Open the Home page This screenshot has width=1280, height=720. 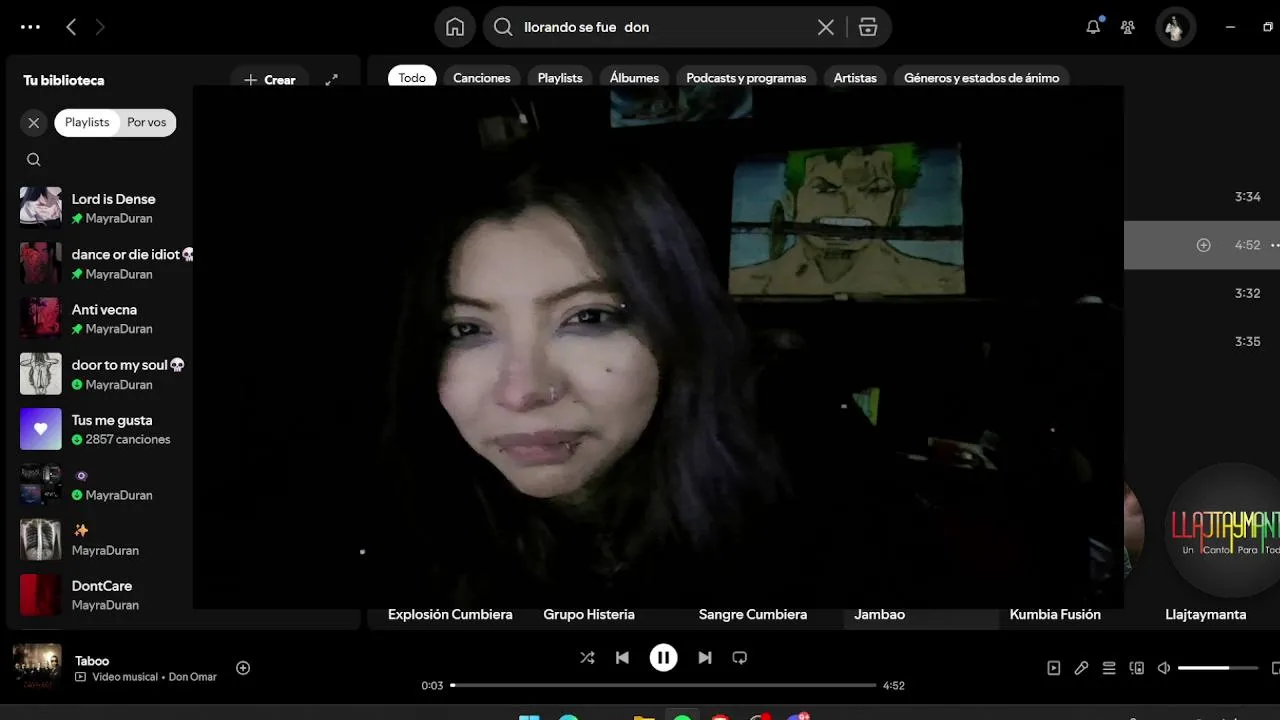[x=455, y=27]
